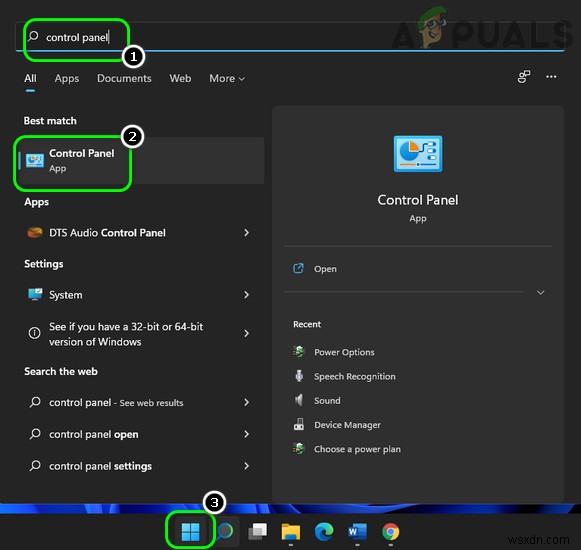
Task: Select DTS Audio Control Panel app result
Action: pos(140,233)
